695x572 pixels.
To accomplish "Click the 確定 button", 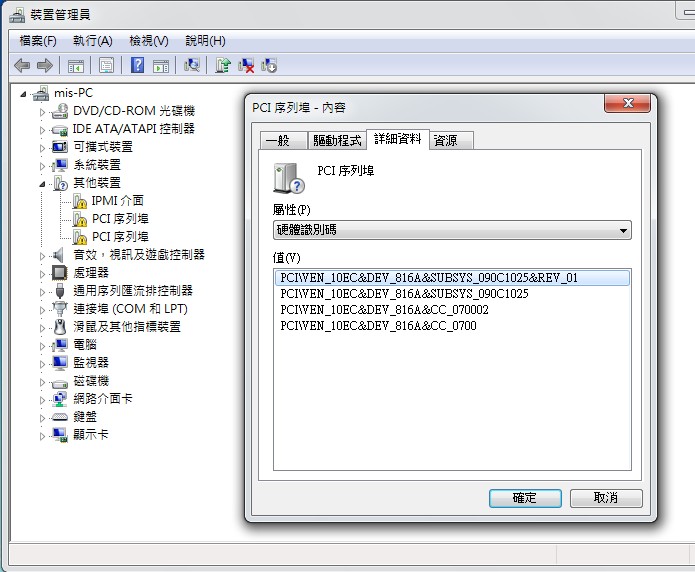I will pyautogui.click(x=525, y=498).
